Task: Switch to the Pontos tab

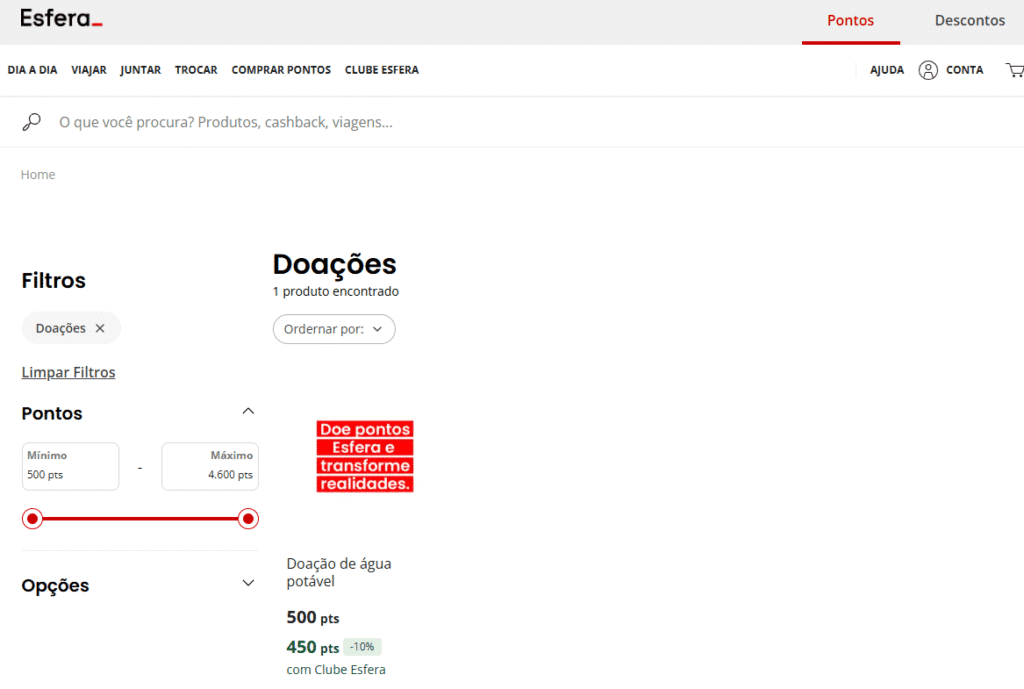Action: coord(850,21)
